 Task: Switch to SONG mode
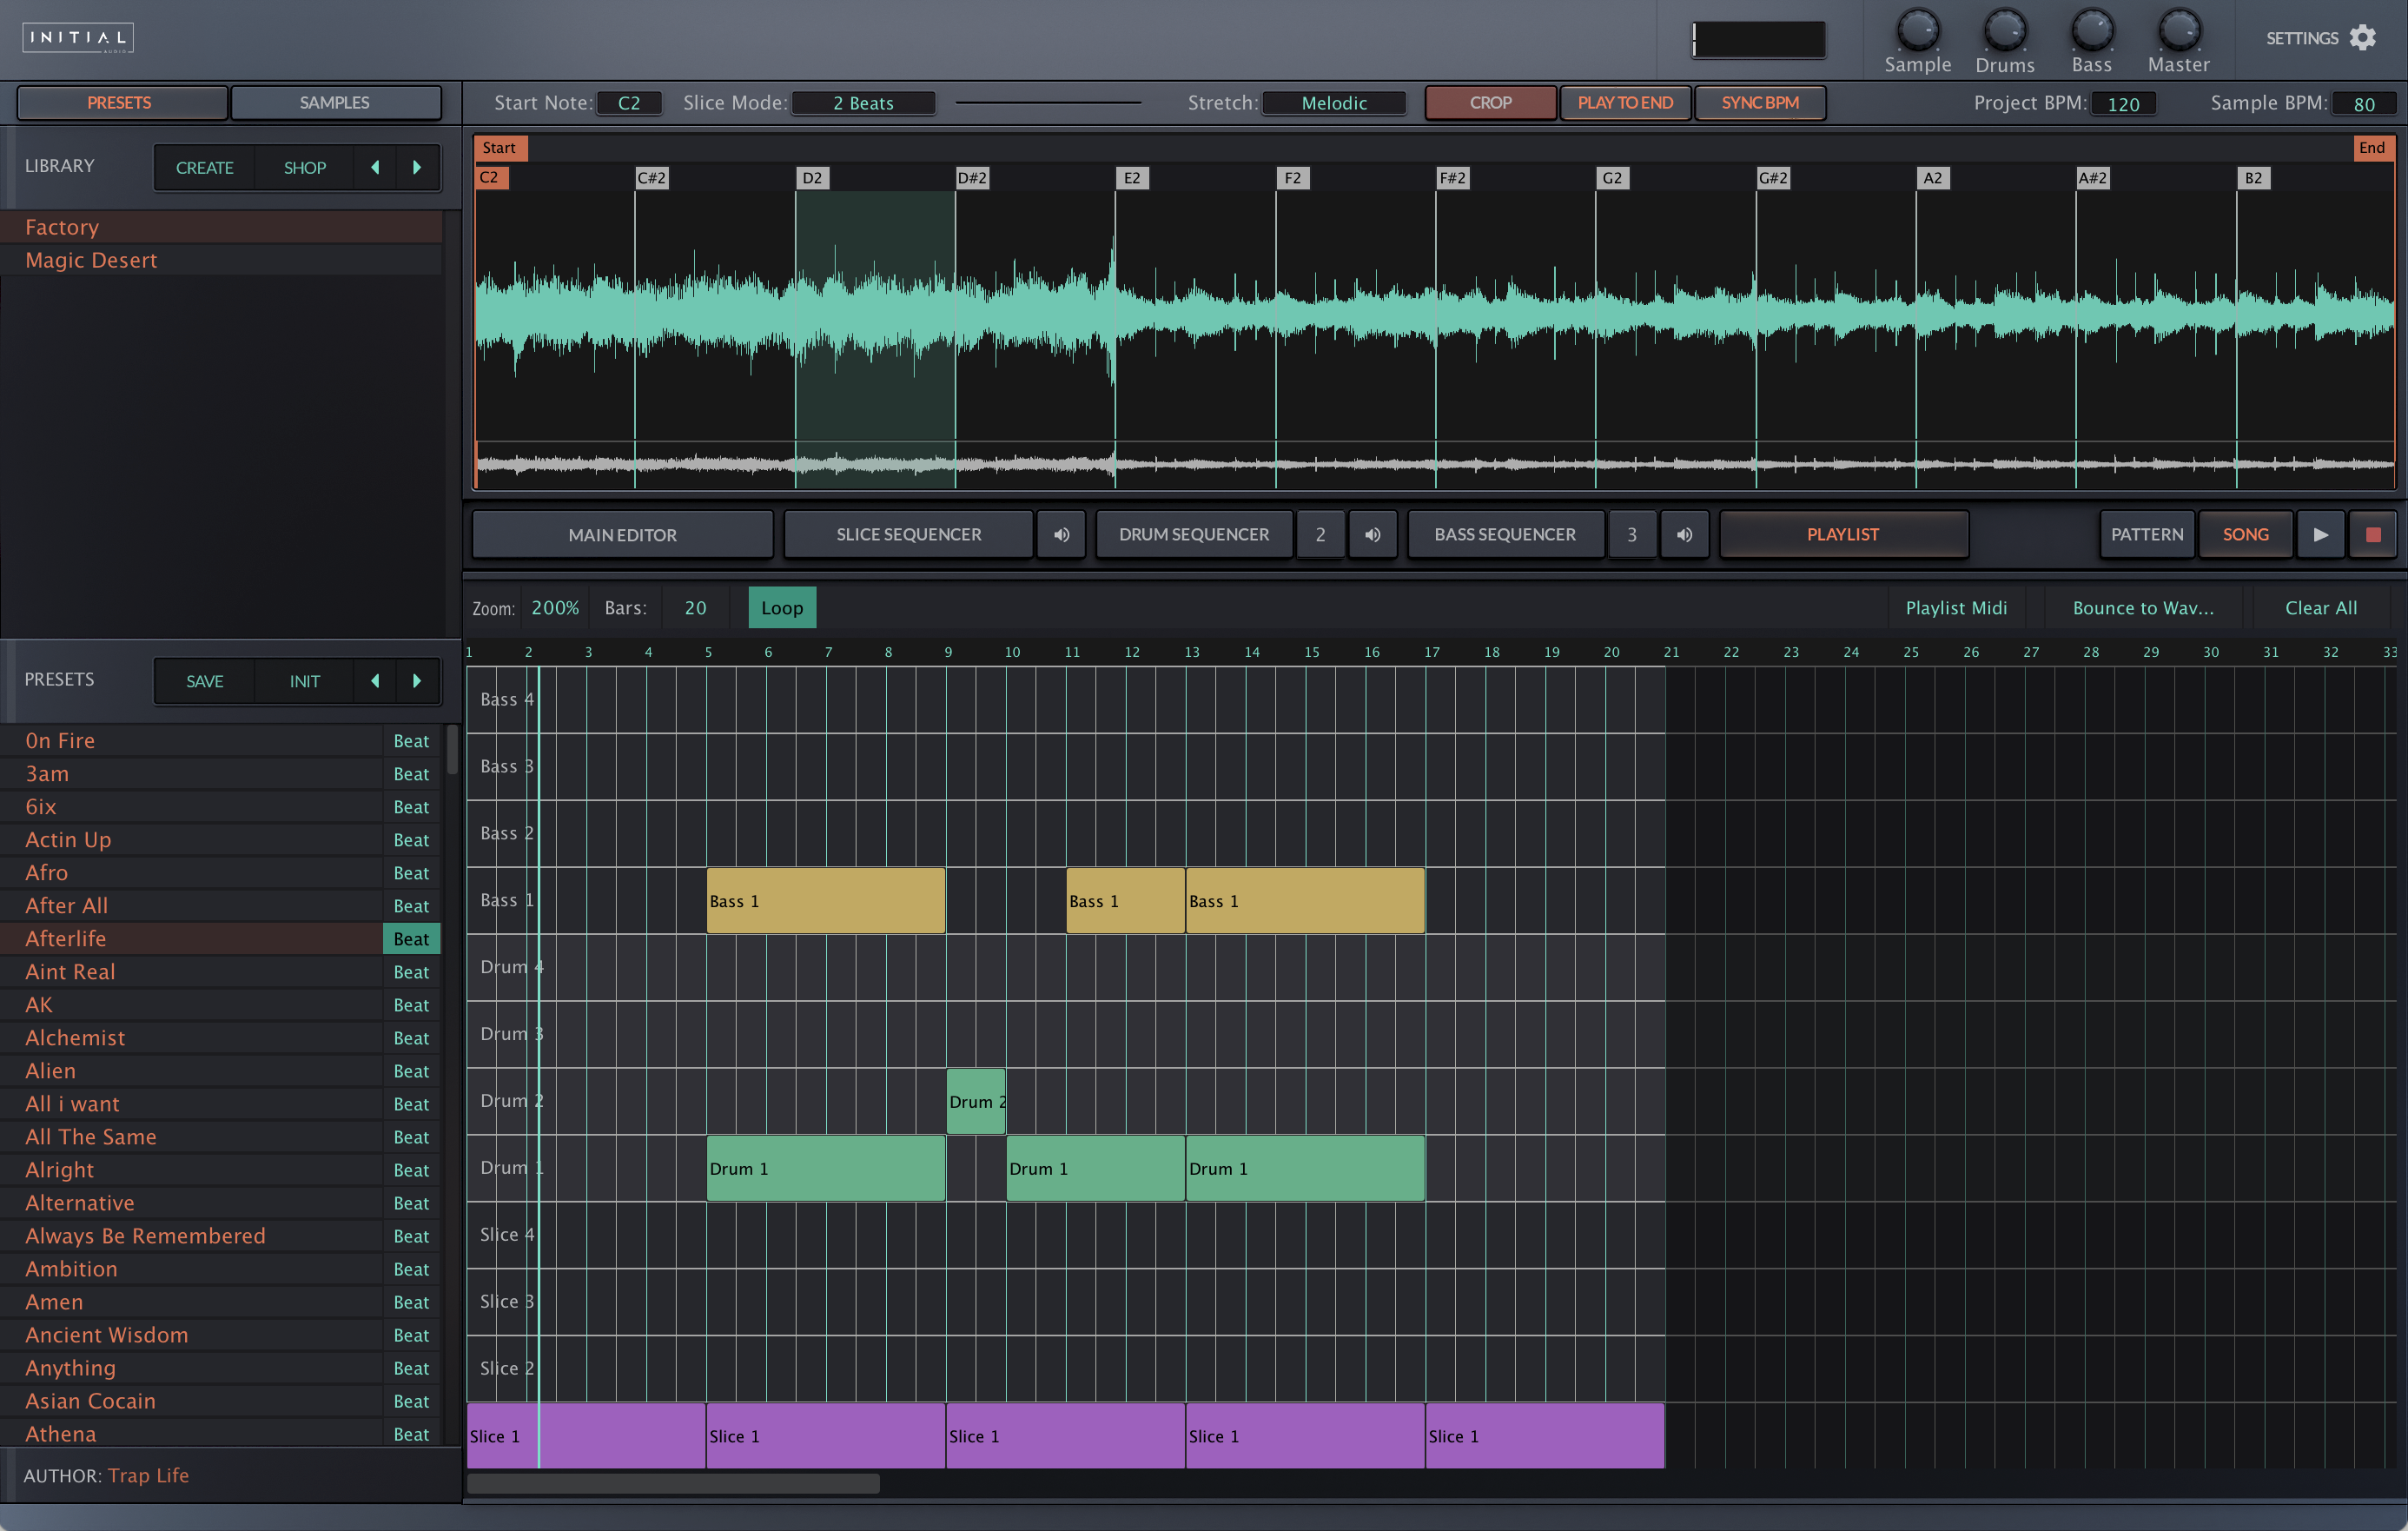(2245, 534)
